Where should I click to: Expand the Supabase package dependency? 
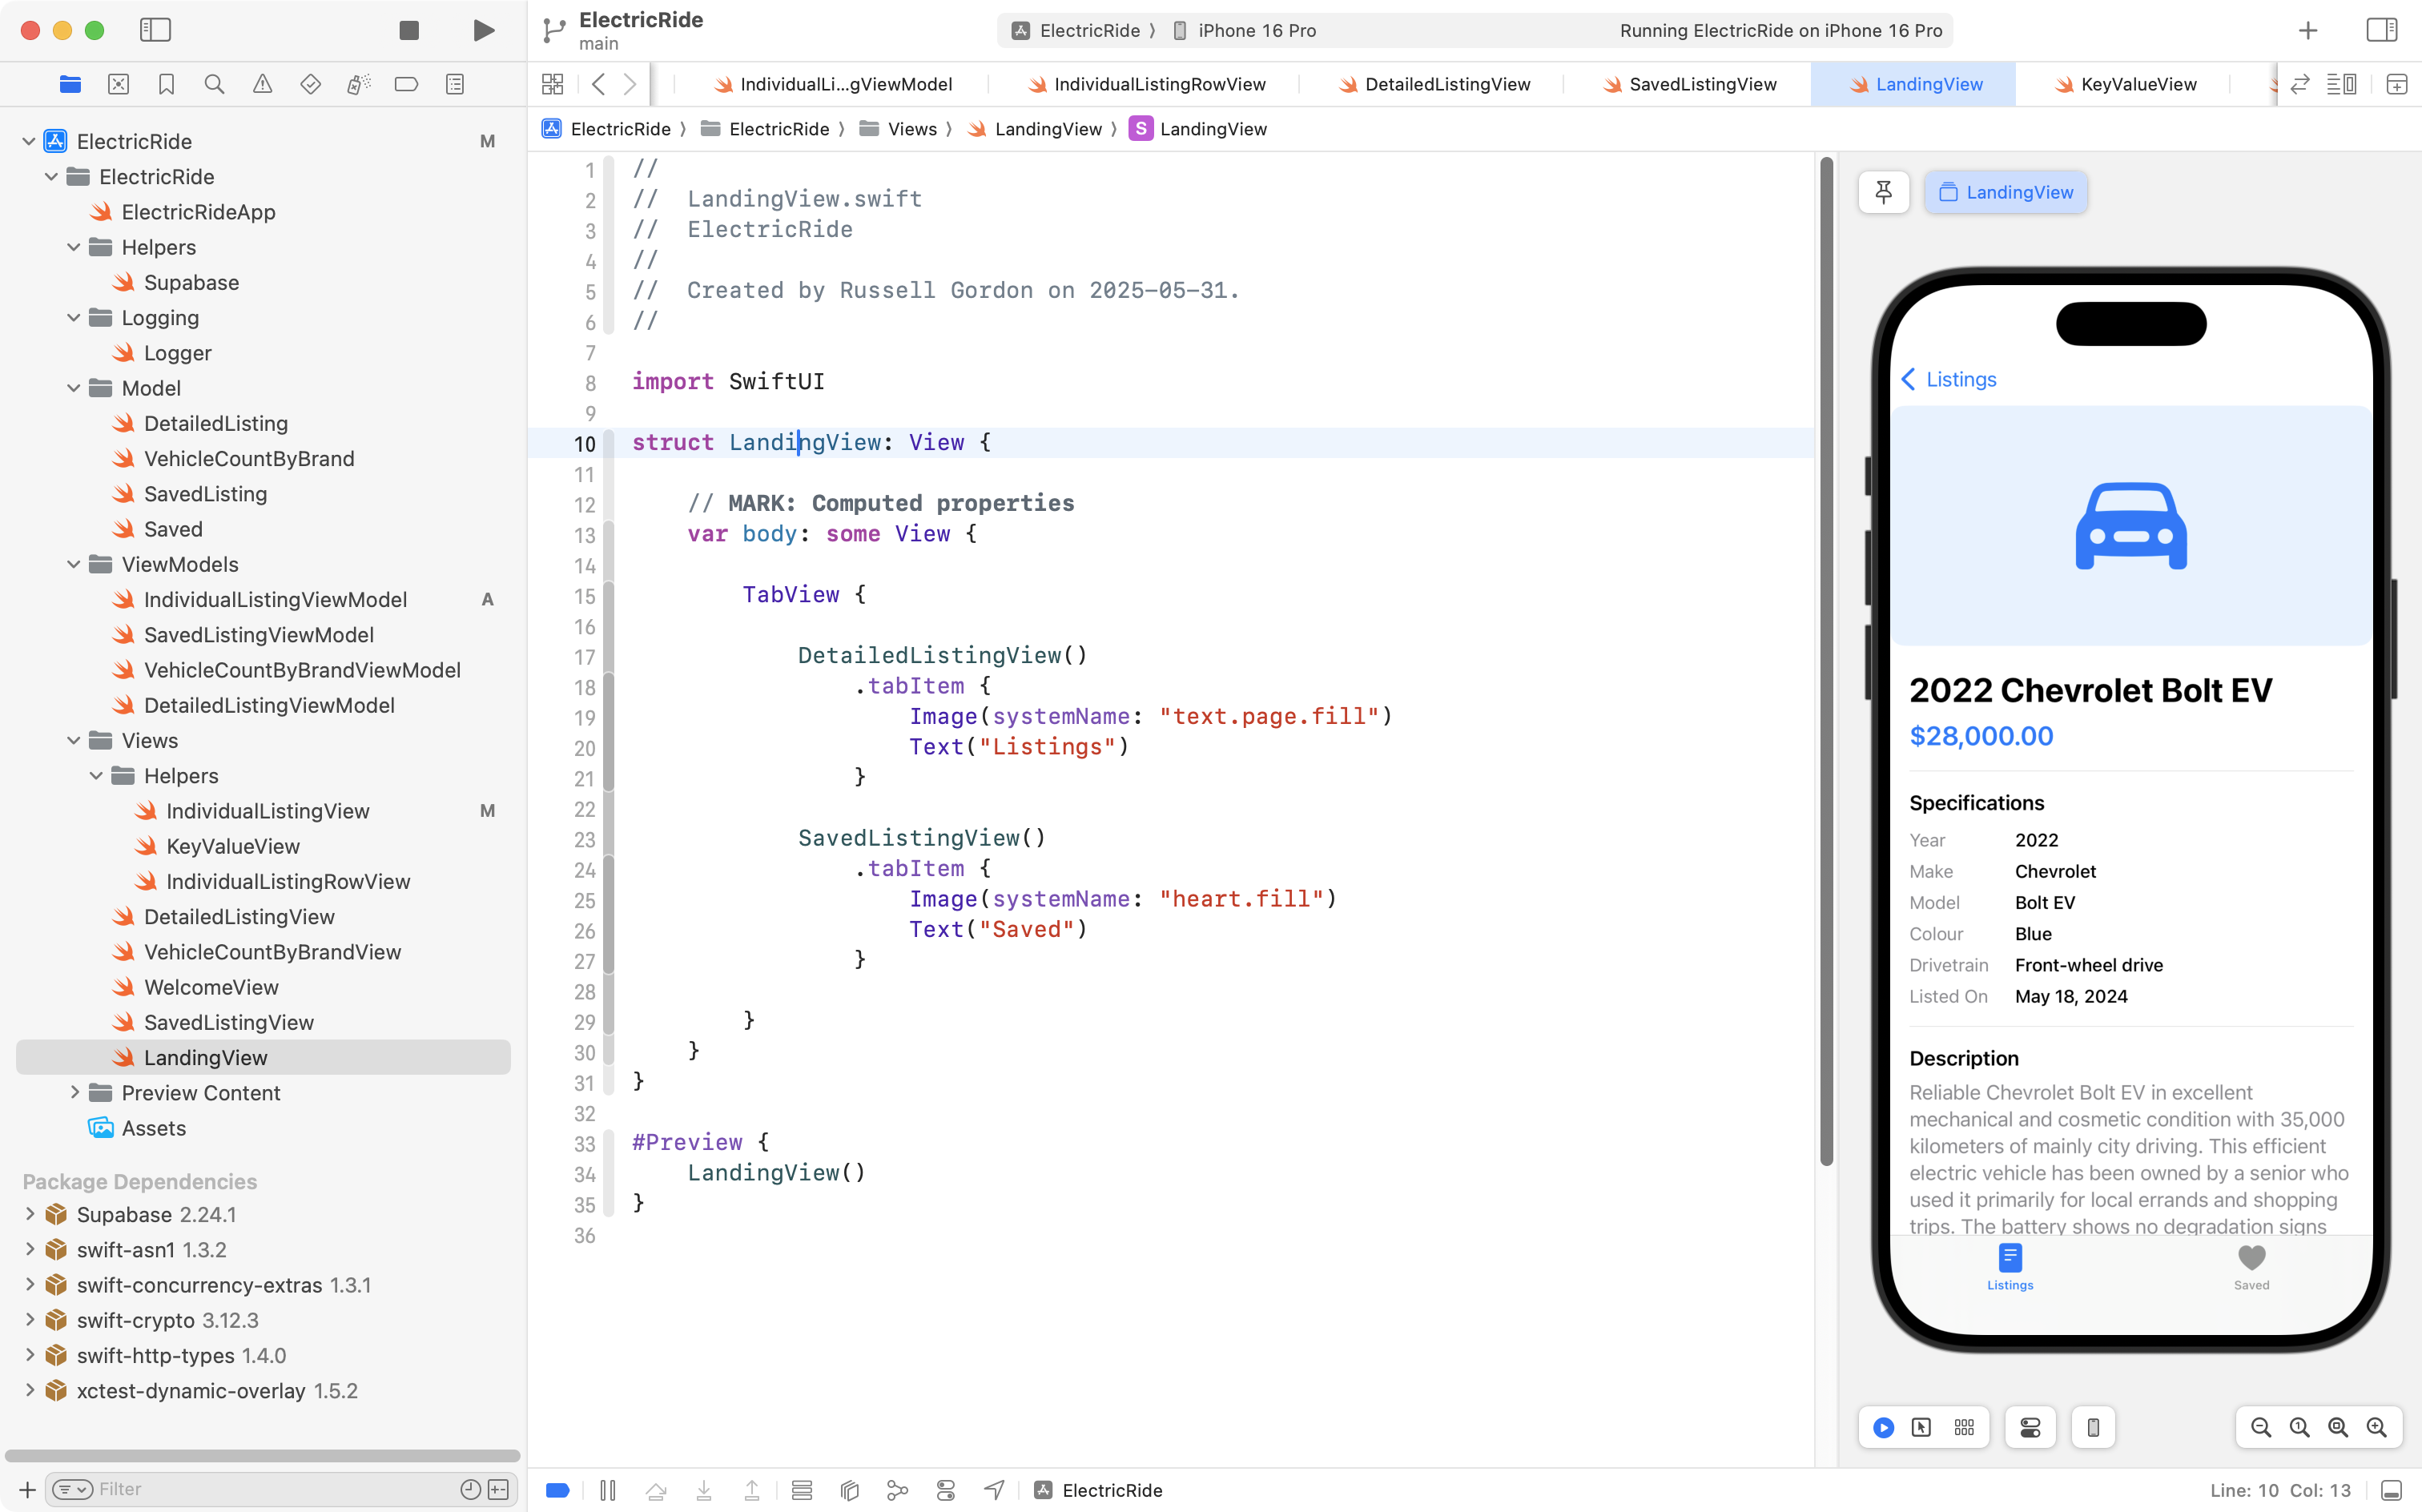30,1214
